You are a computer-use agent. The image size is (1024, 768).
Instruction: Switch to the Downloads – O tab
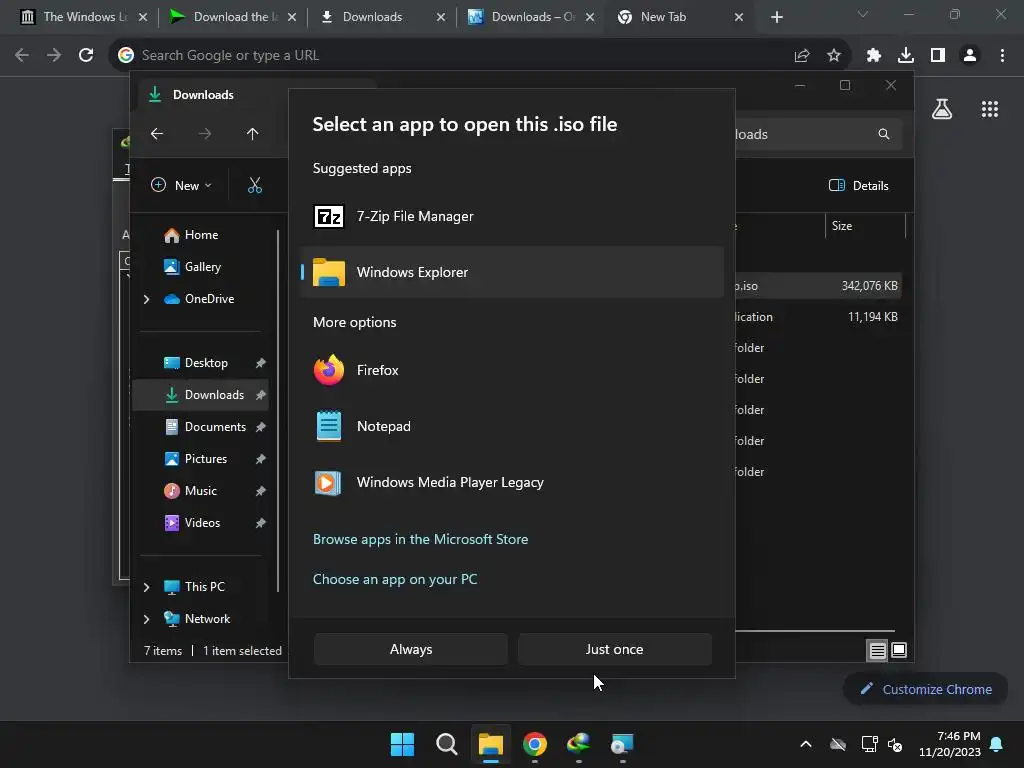530,17
